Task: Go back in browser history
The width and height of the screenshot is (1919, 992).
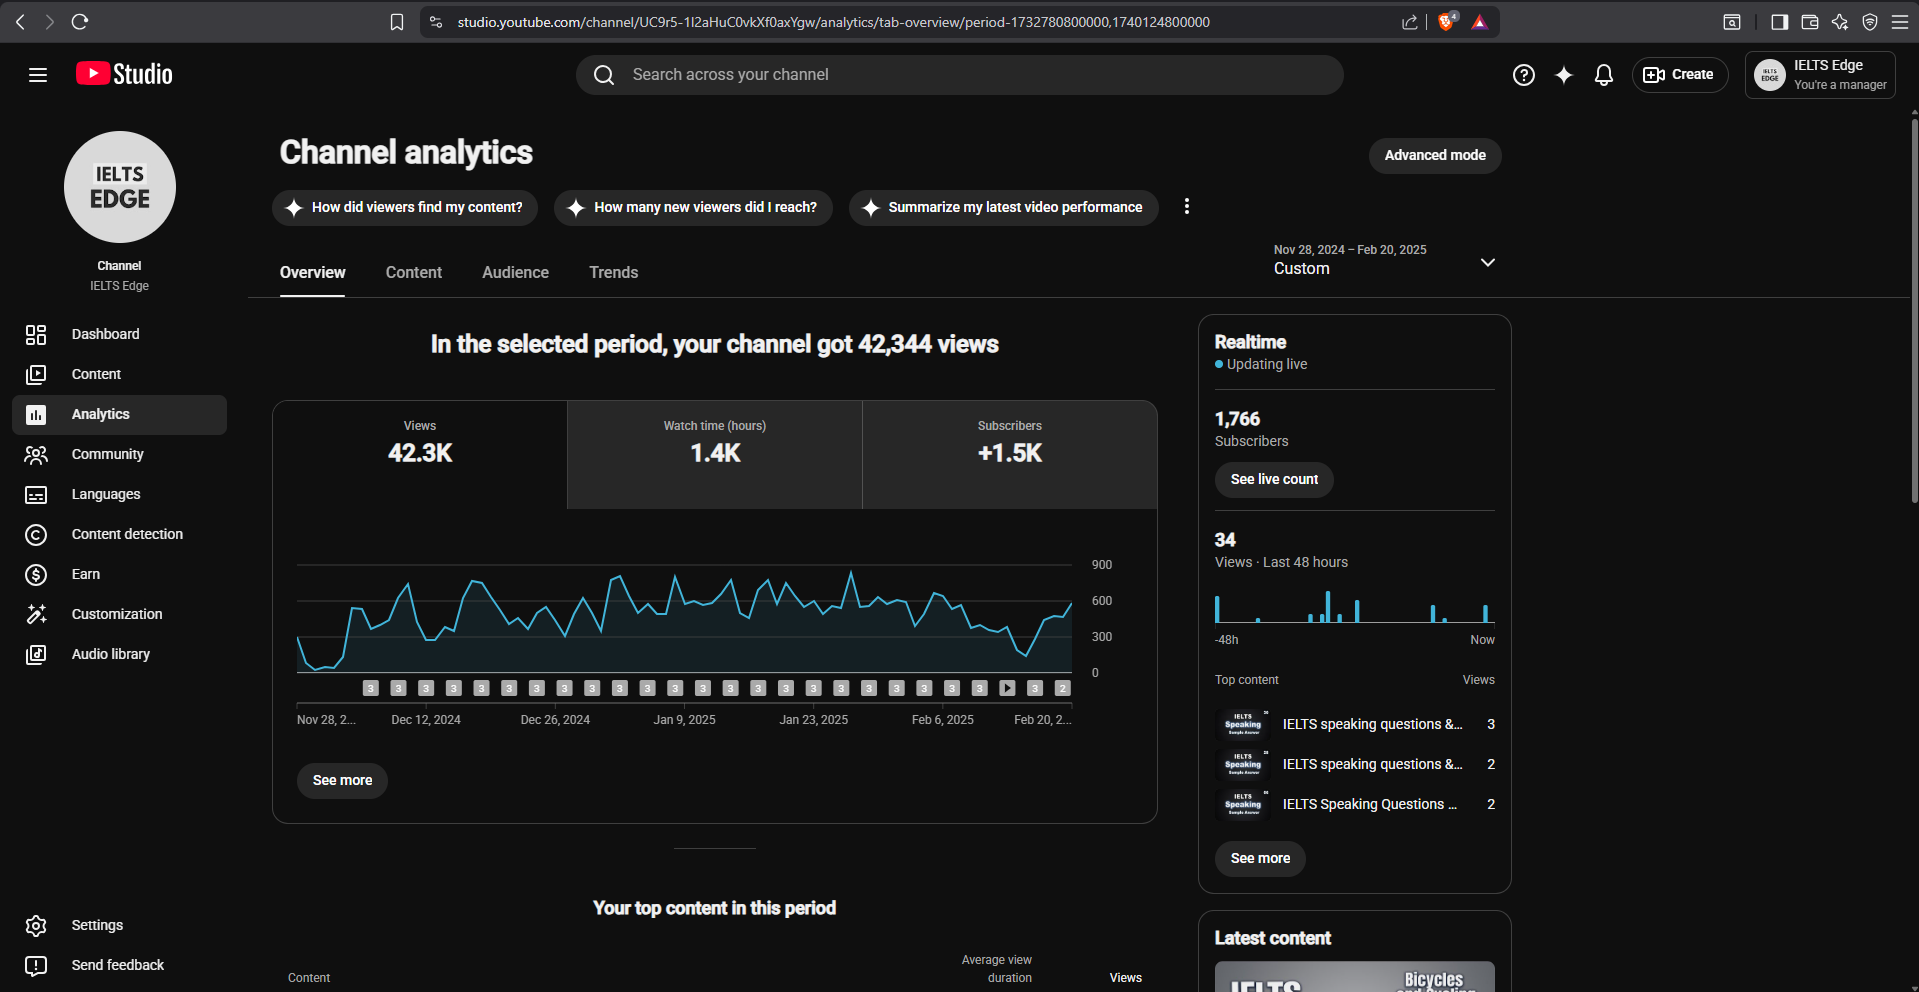Action: click(x=20, y=22)
